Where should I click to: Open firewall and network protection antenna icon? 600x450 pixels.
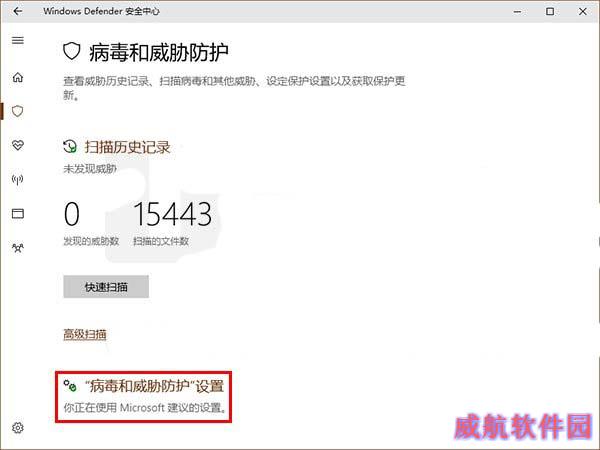18,179
